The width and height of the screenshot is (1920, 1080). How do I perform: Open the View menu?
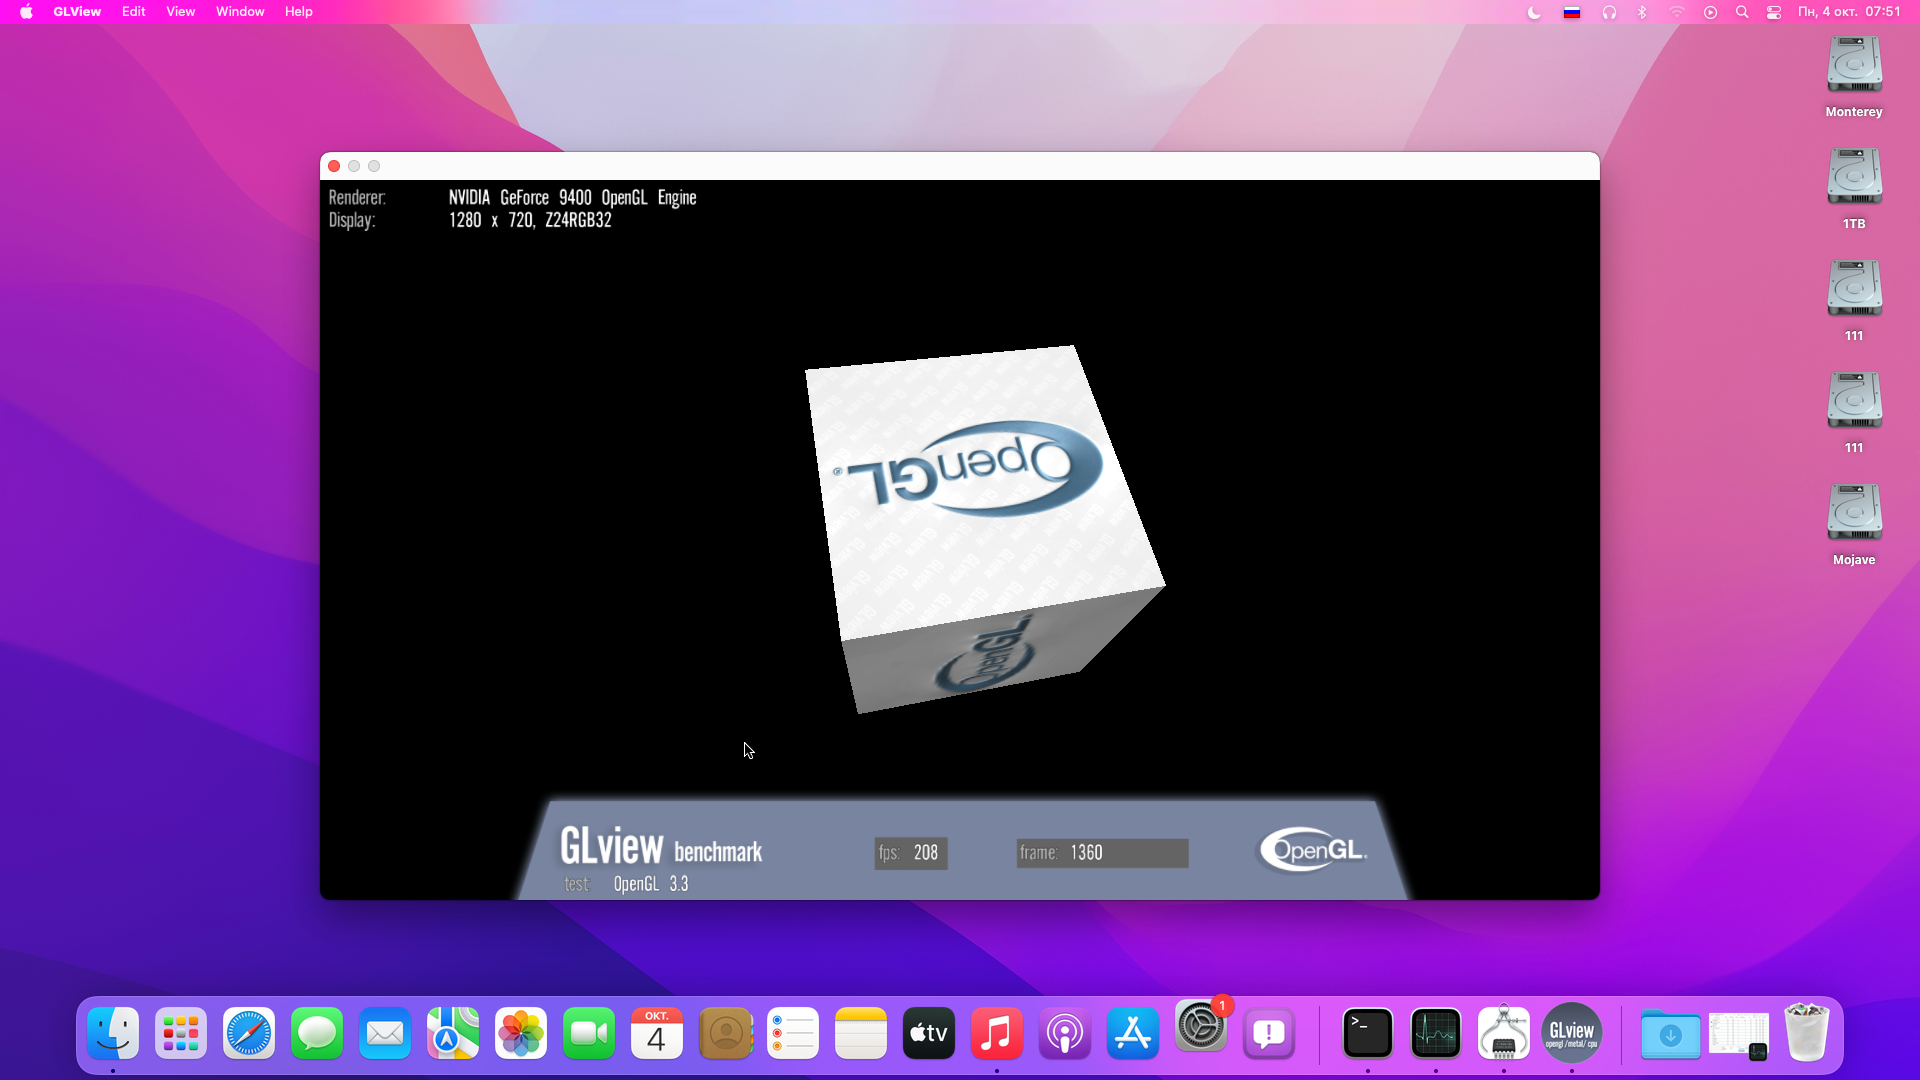pyautogui.click(x=180, y=12)
